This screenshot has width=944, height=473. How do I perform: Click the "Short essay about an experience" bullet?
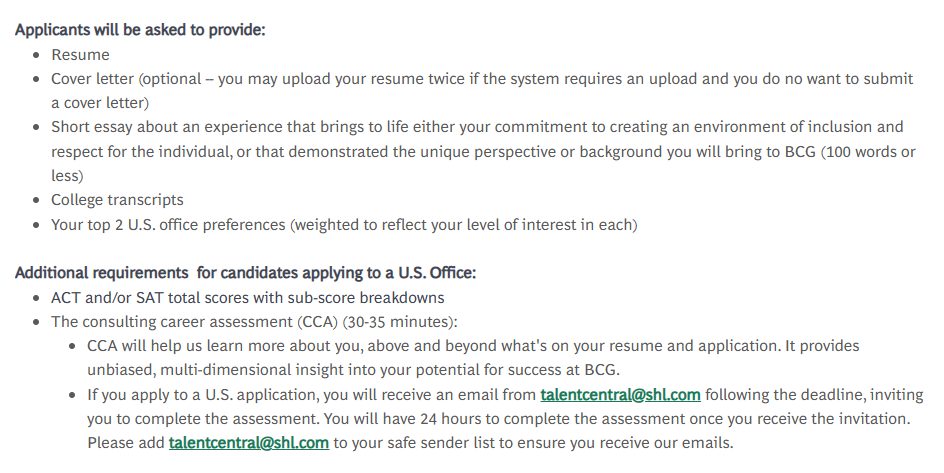pyautogui.click(x=483, y=151)
